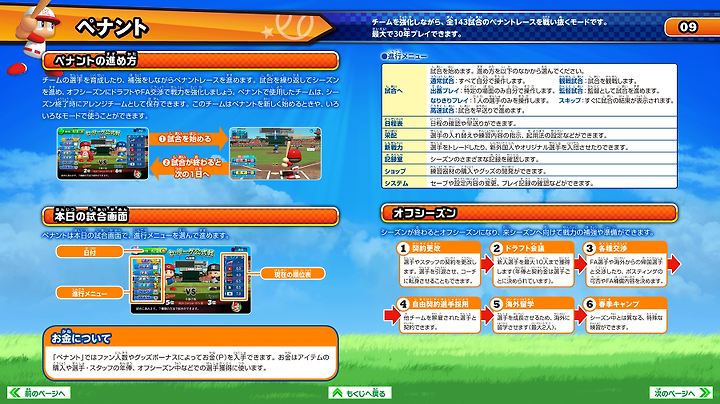This screenshot has width=720, height=404.
Task: Select the システム table row
Action: coord(529,183)
